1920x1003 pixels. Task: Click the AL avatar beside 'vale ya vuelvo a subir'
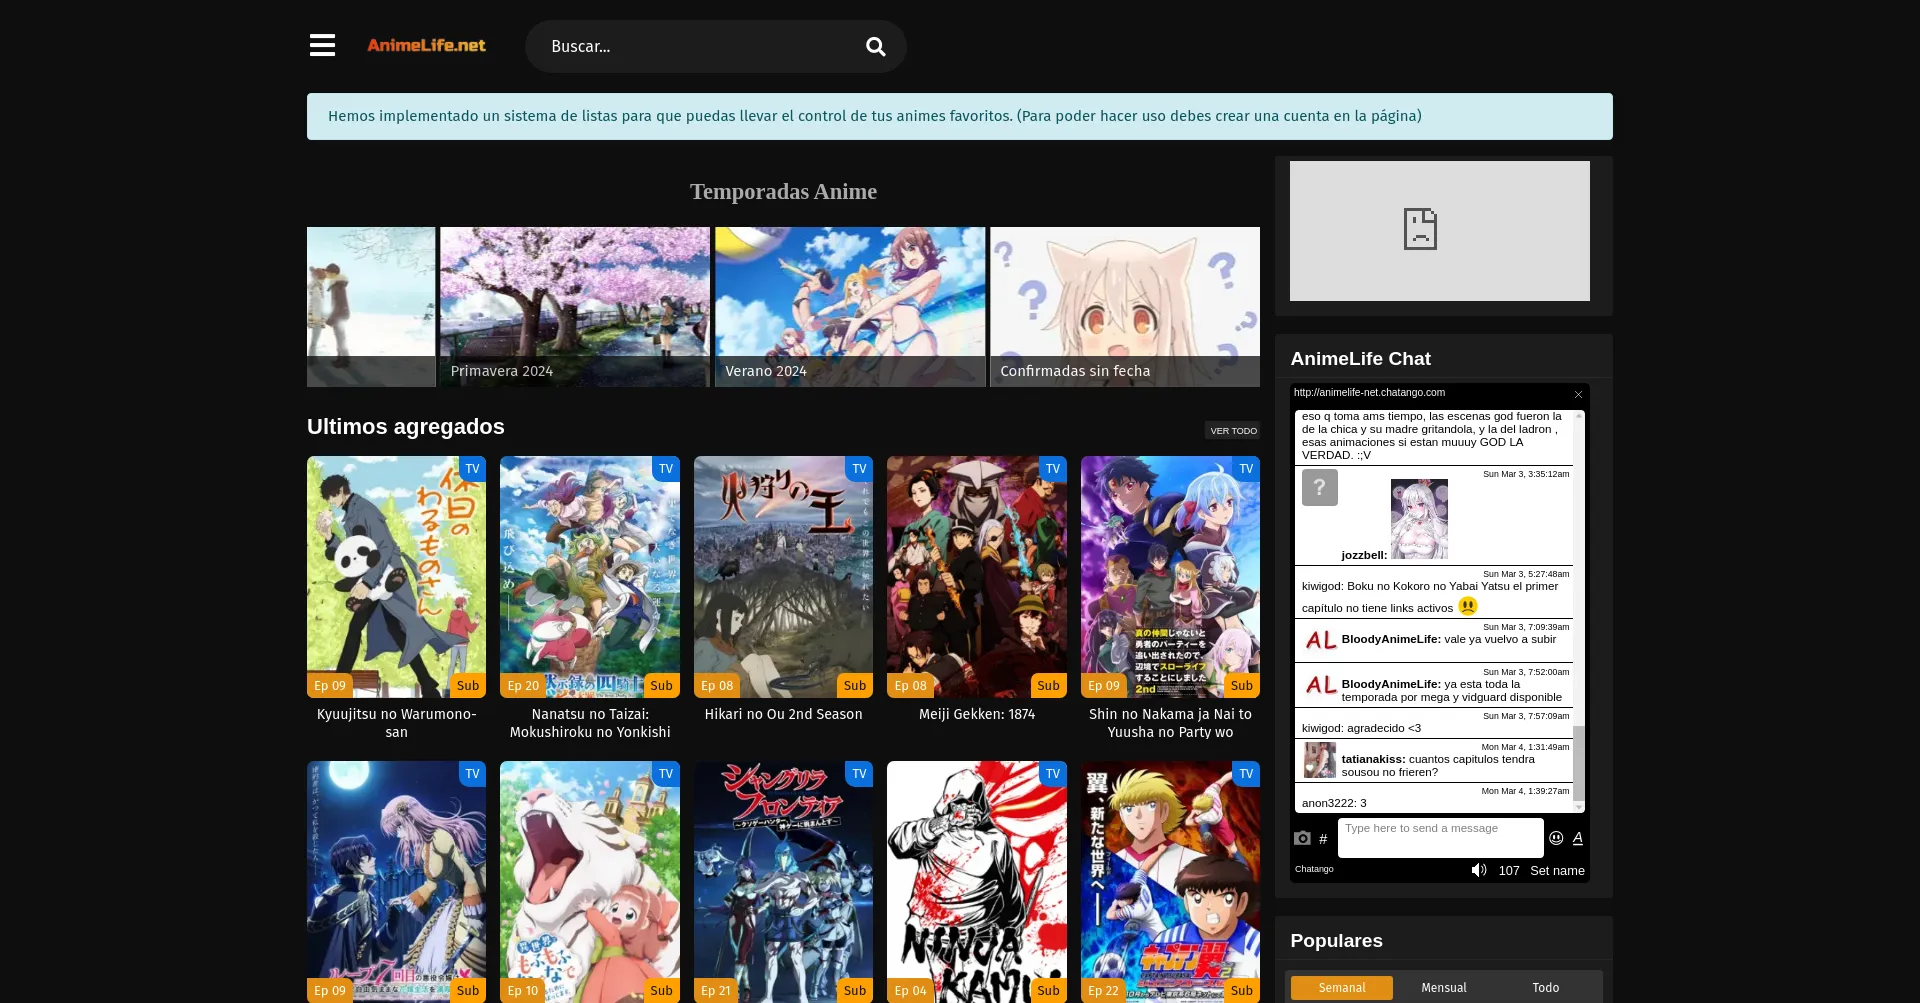1320,640
